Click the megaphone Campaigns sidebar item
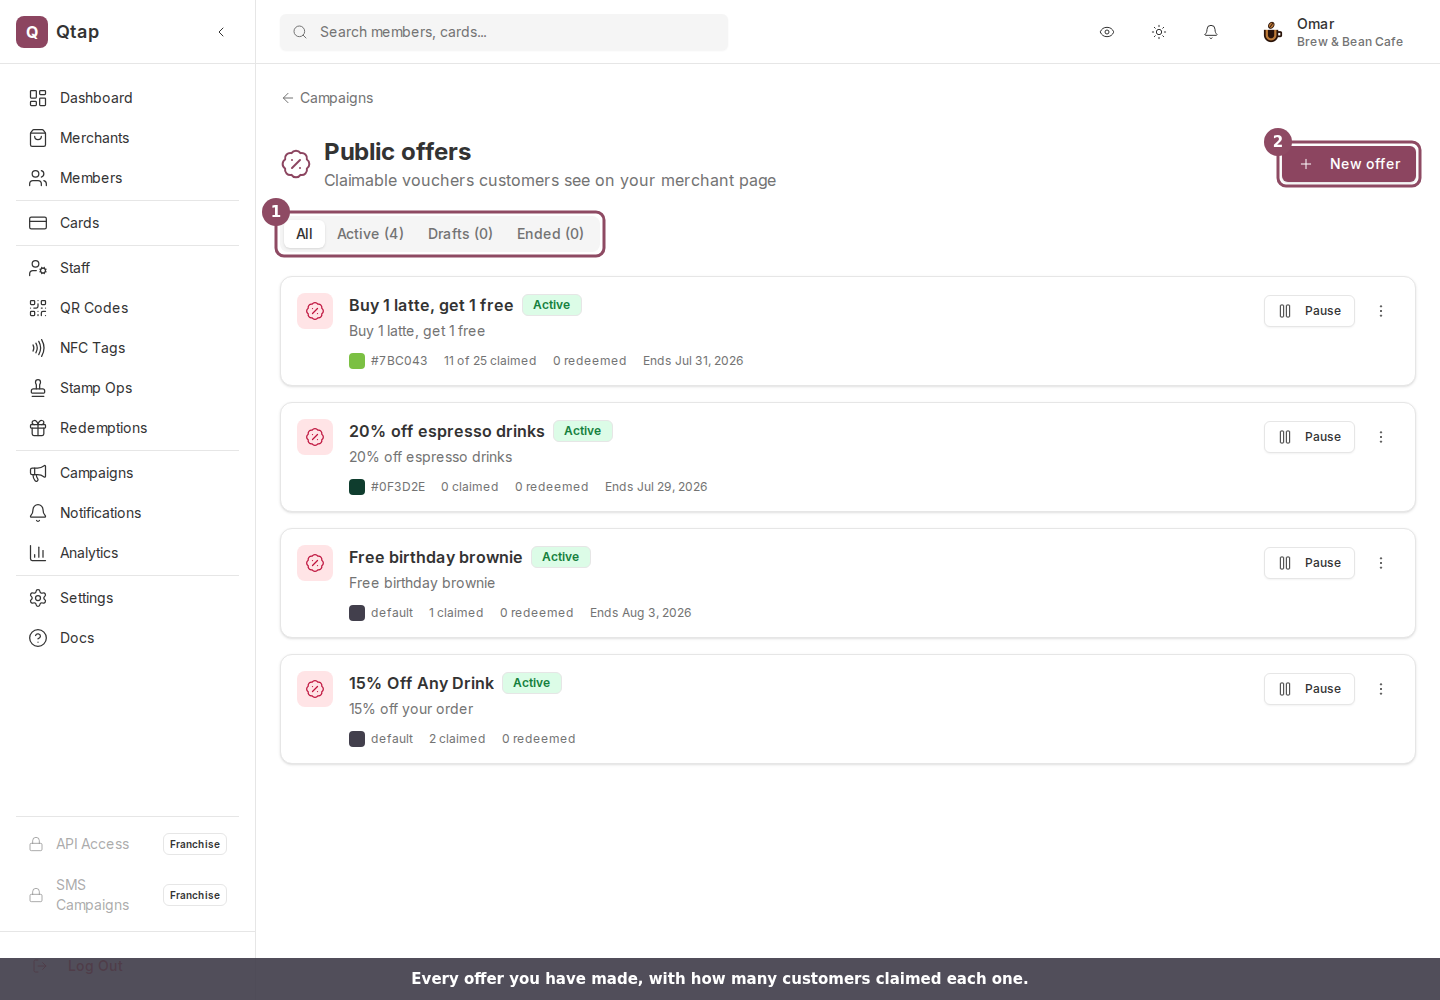 [x=127, y=473]
